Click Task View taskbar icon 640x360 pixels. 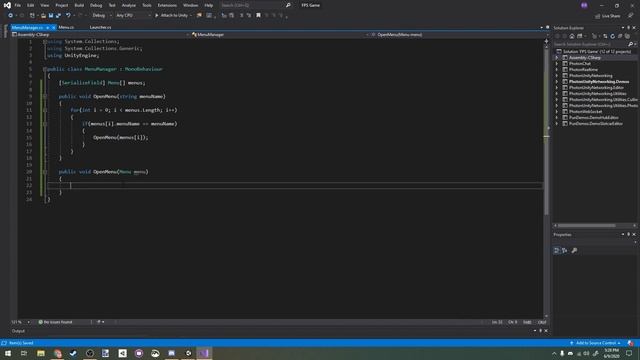[24, 353]
